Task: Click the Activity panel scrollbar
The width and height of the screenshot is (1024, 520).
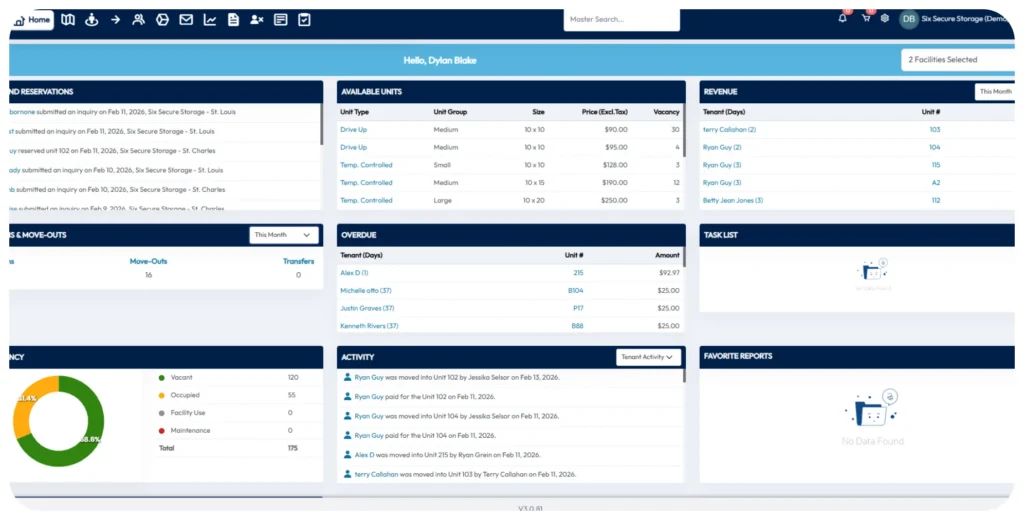Action: (684, 375)
